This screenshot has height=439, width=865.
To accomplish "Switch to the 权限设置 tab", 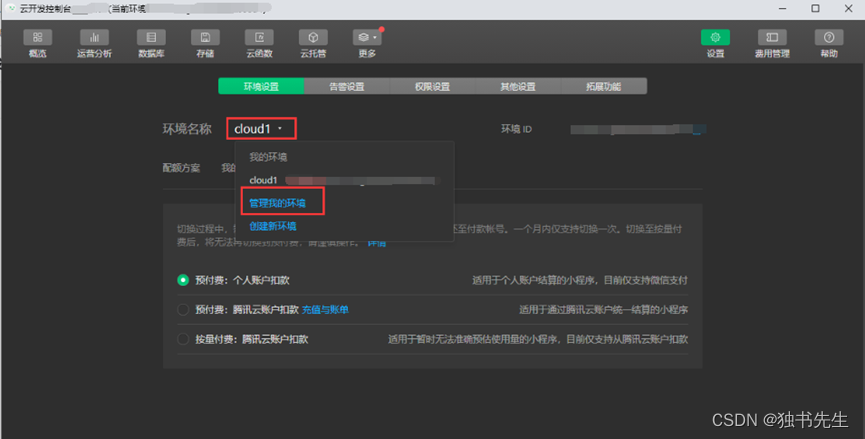I will tap(432, 86).
